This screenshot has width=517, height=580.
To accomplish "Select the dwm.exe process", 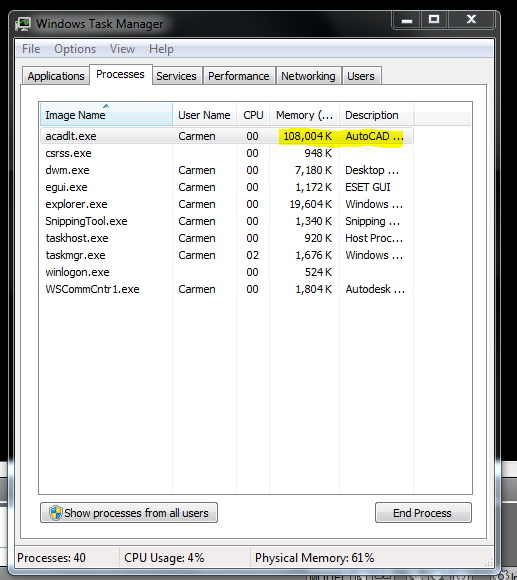I will (227, 170).
